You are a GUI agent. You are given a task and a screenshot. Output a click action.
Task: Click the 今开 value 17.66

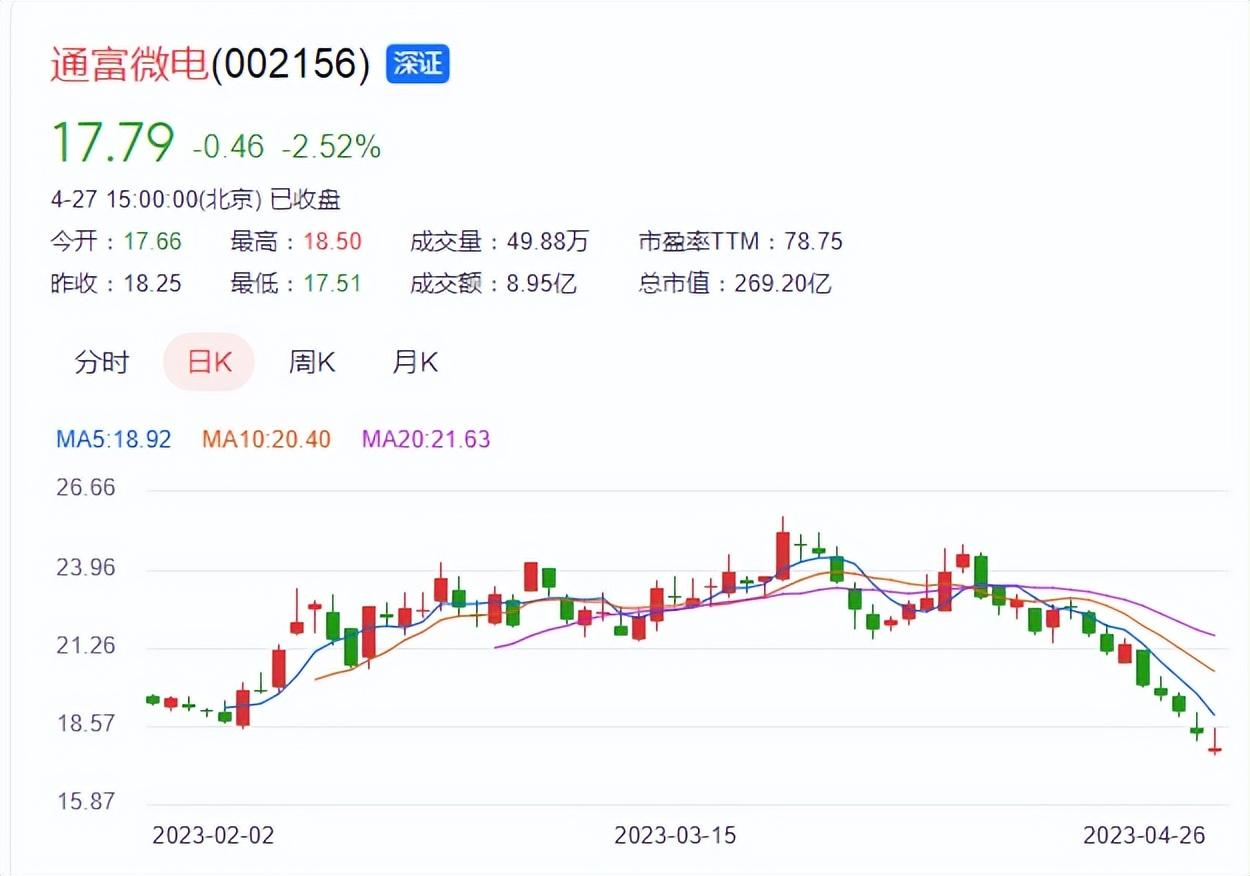[x=153, y=242]
